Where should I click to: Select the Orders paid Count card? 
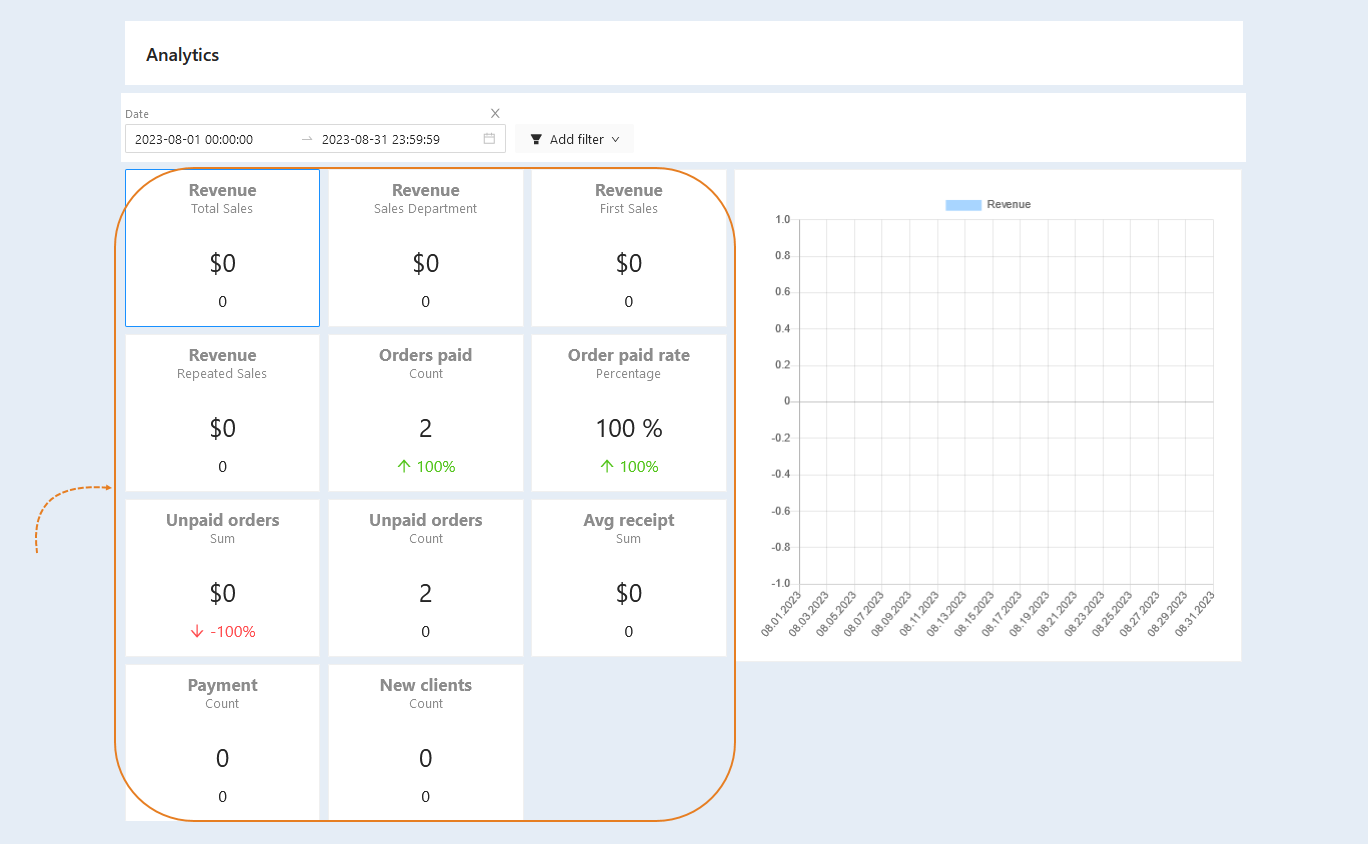click(x=426, y=413)
